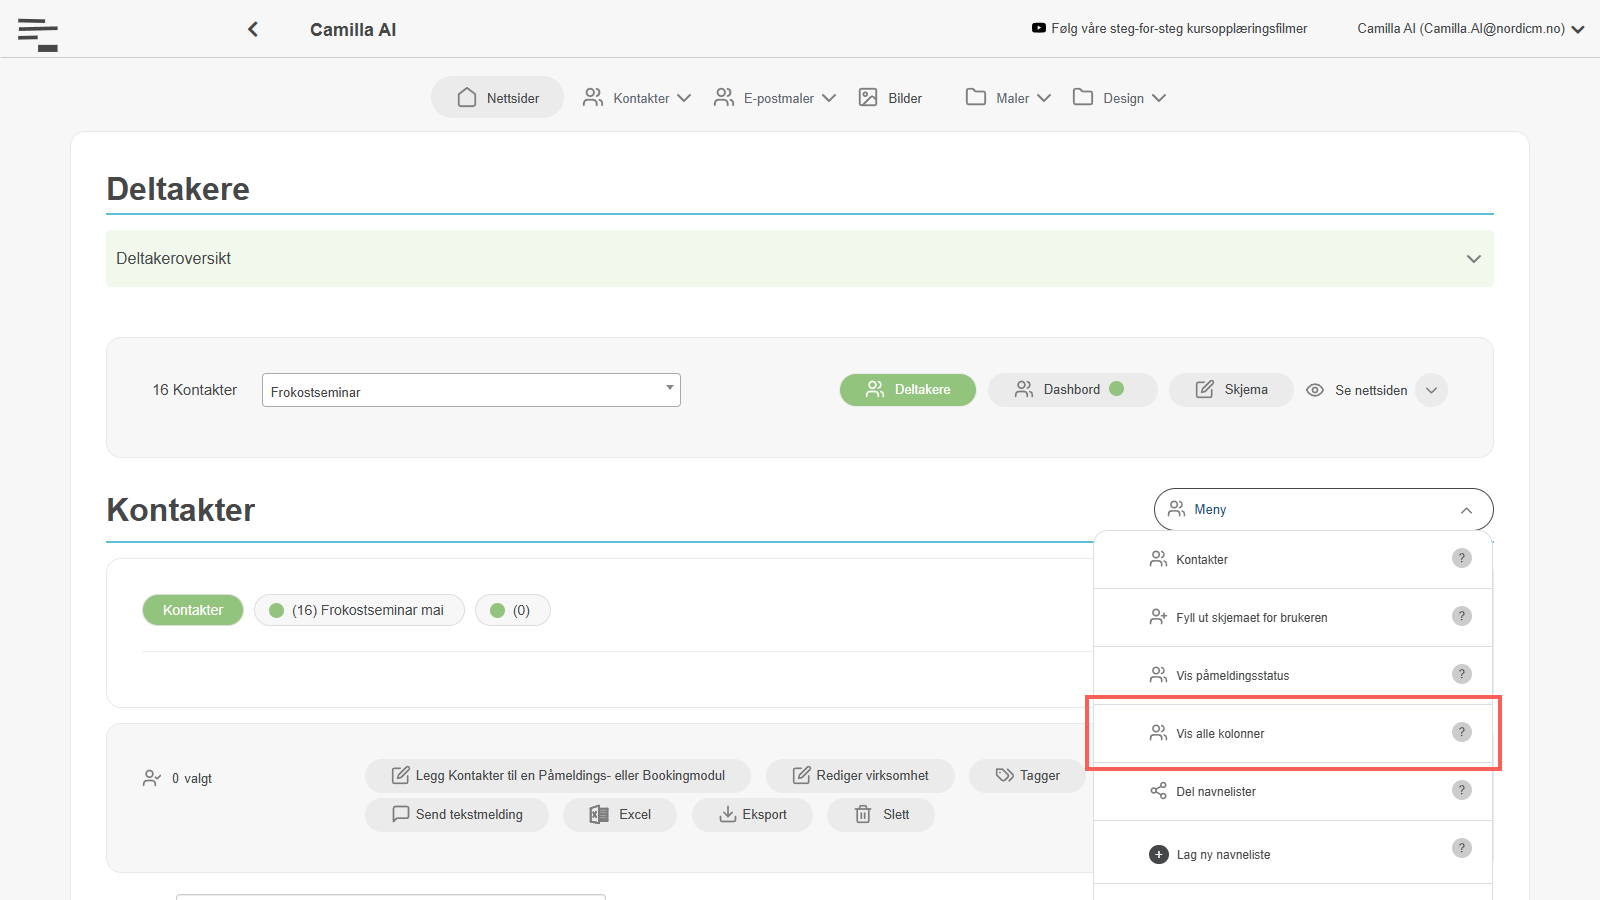Open help icon for Kontakter menu item
This screenshot has width=1600, height=900.
click(1462, 558)
